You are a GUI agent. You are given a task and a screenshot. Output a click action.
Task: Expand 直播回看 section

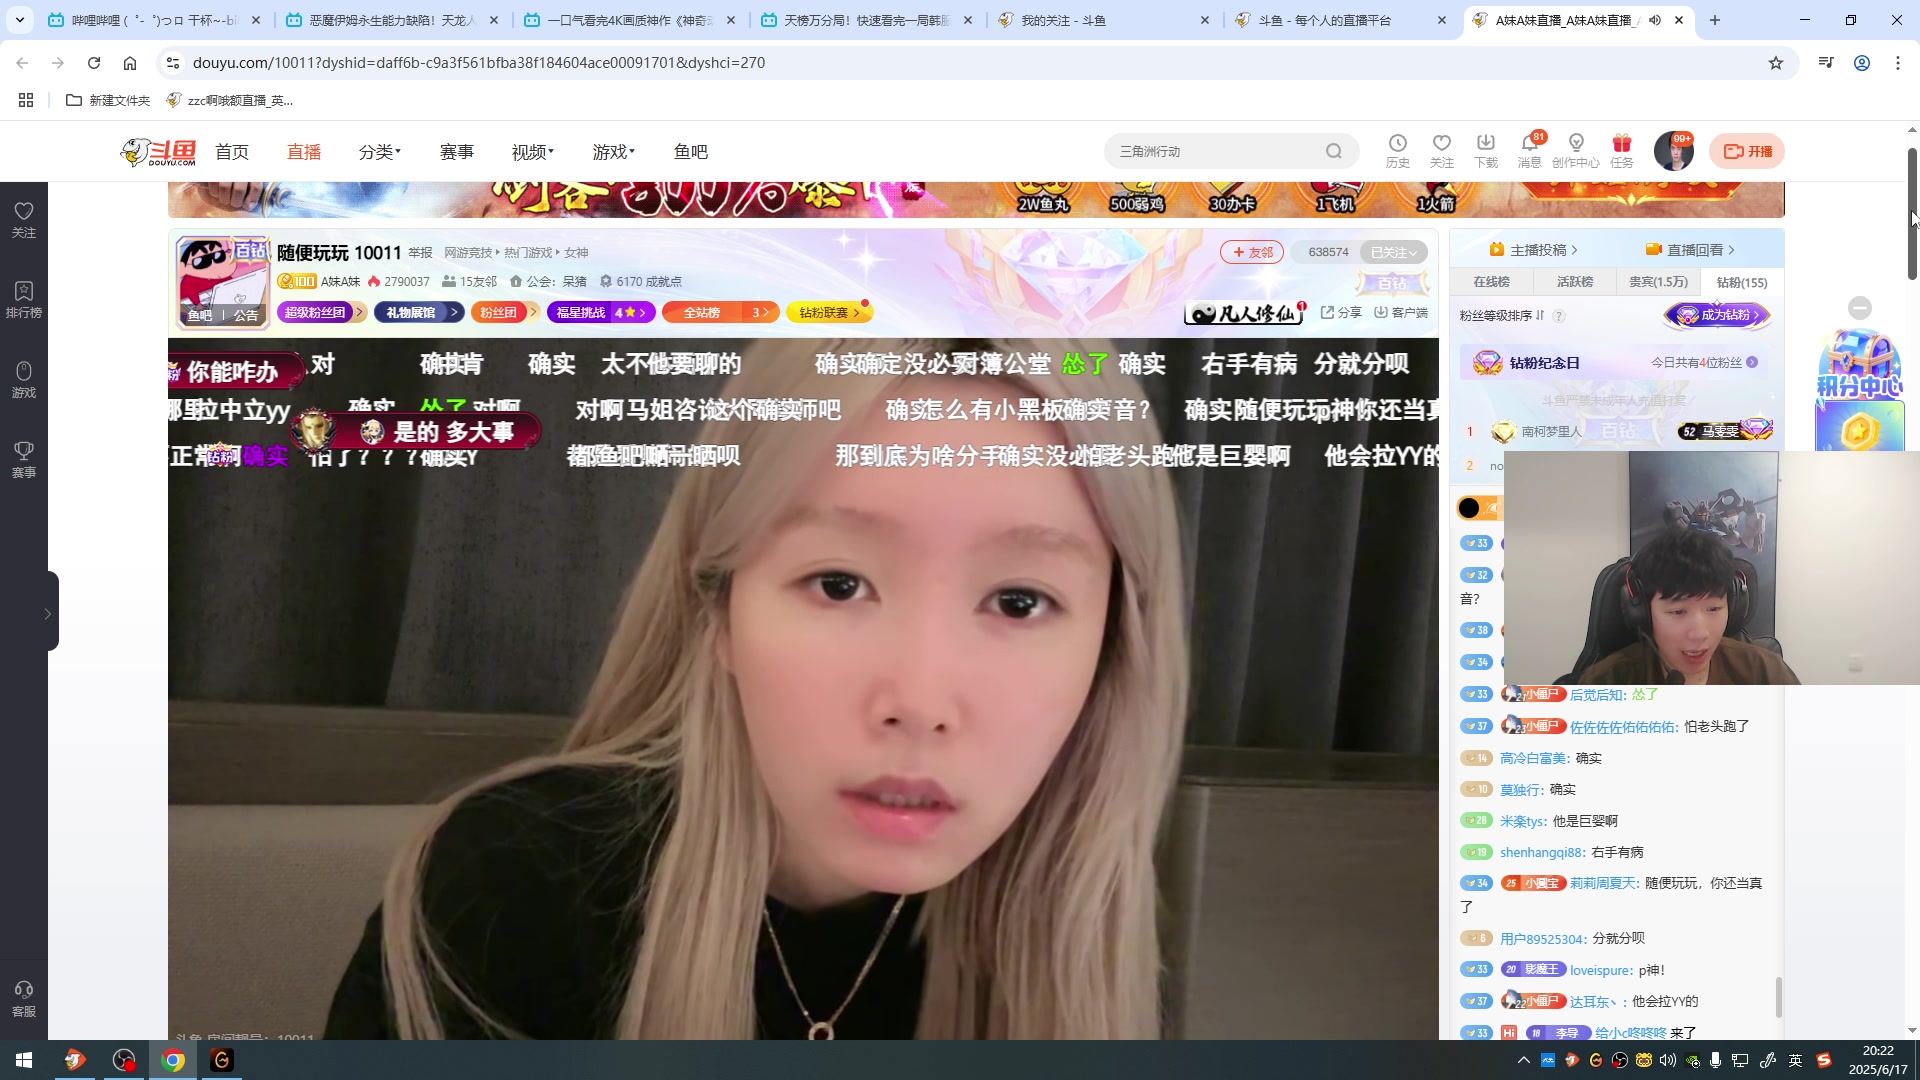[1690, 250]
